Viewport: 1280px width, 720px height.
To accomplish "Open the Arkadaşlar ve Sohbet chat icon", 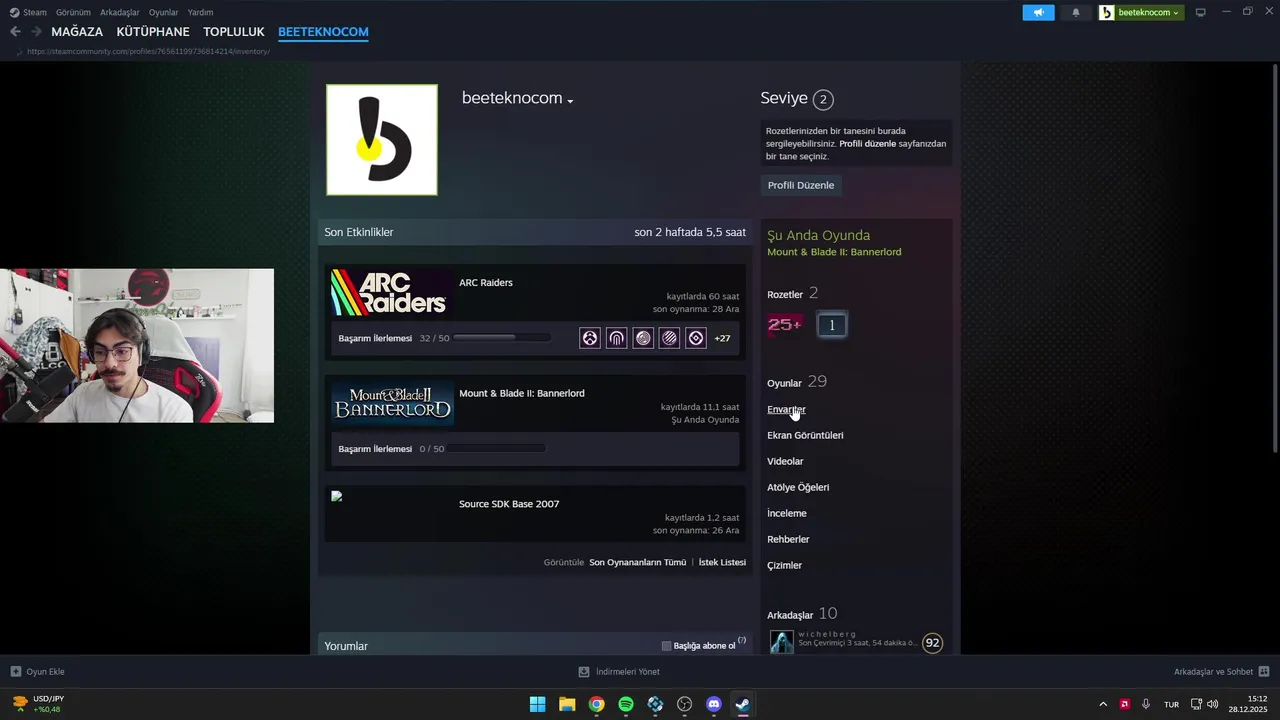I will pos(1264,672).
